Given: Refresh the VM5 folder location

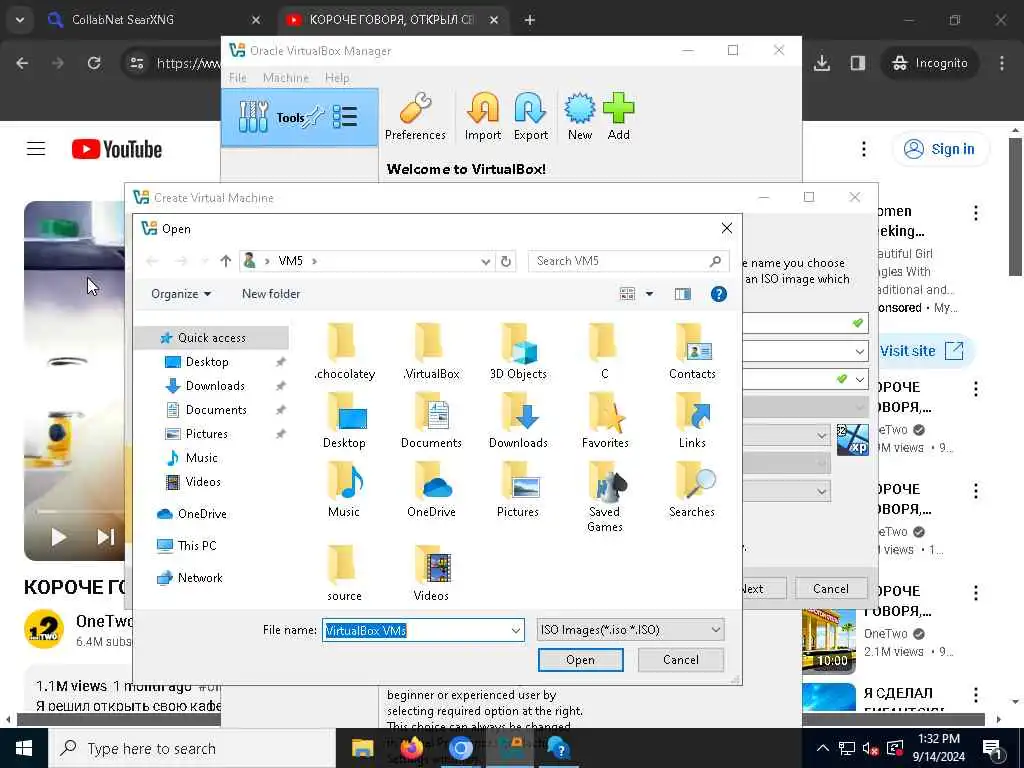Looking at the screenshot, I should [505, 261].
